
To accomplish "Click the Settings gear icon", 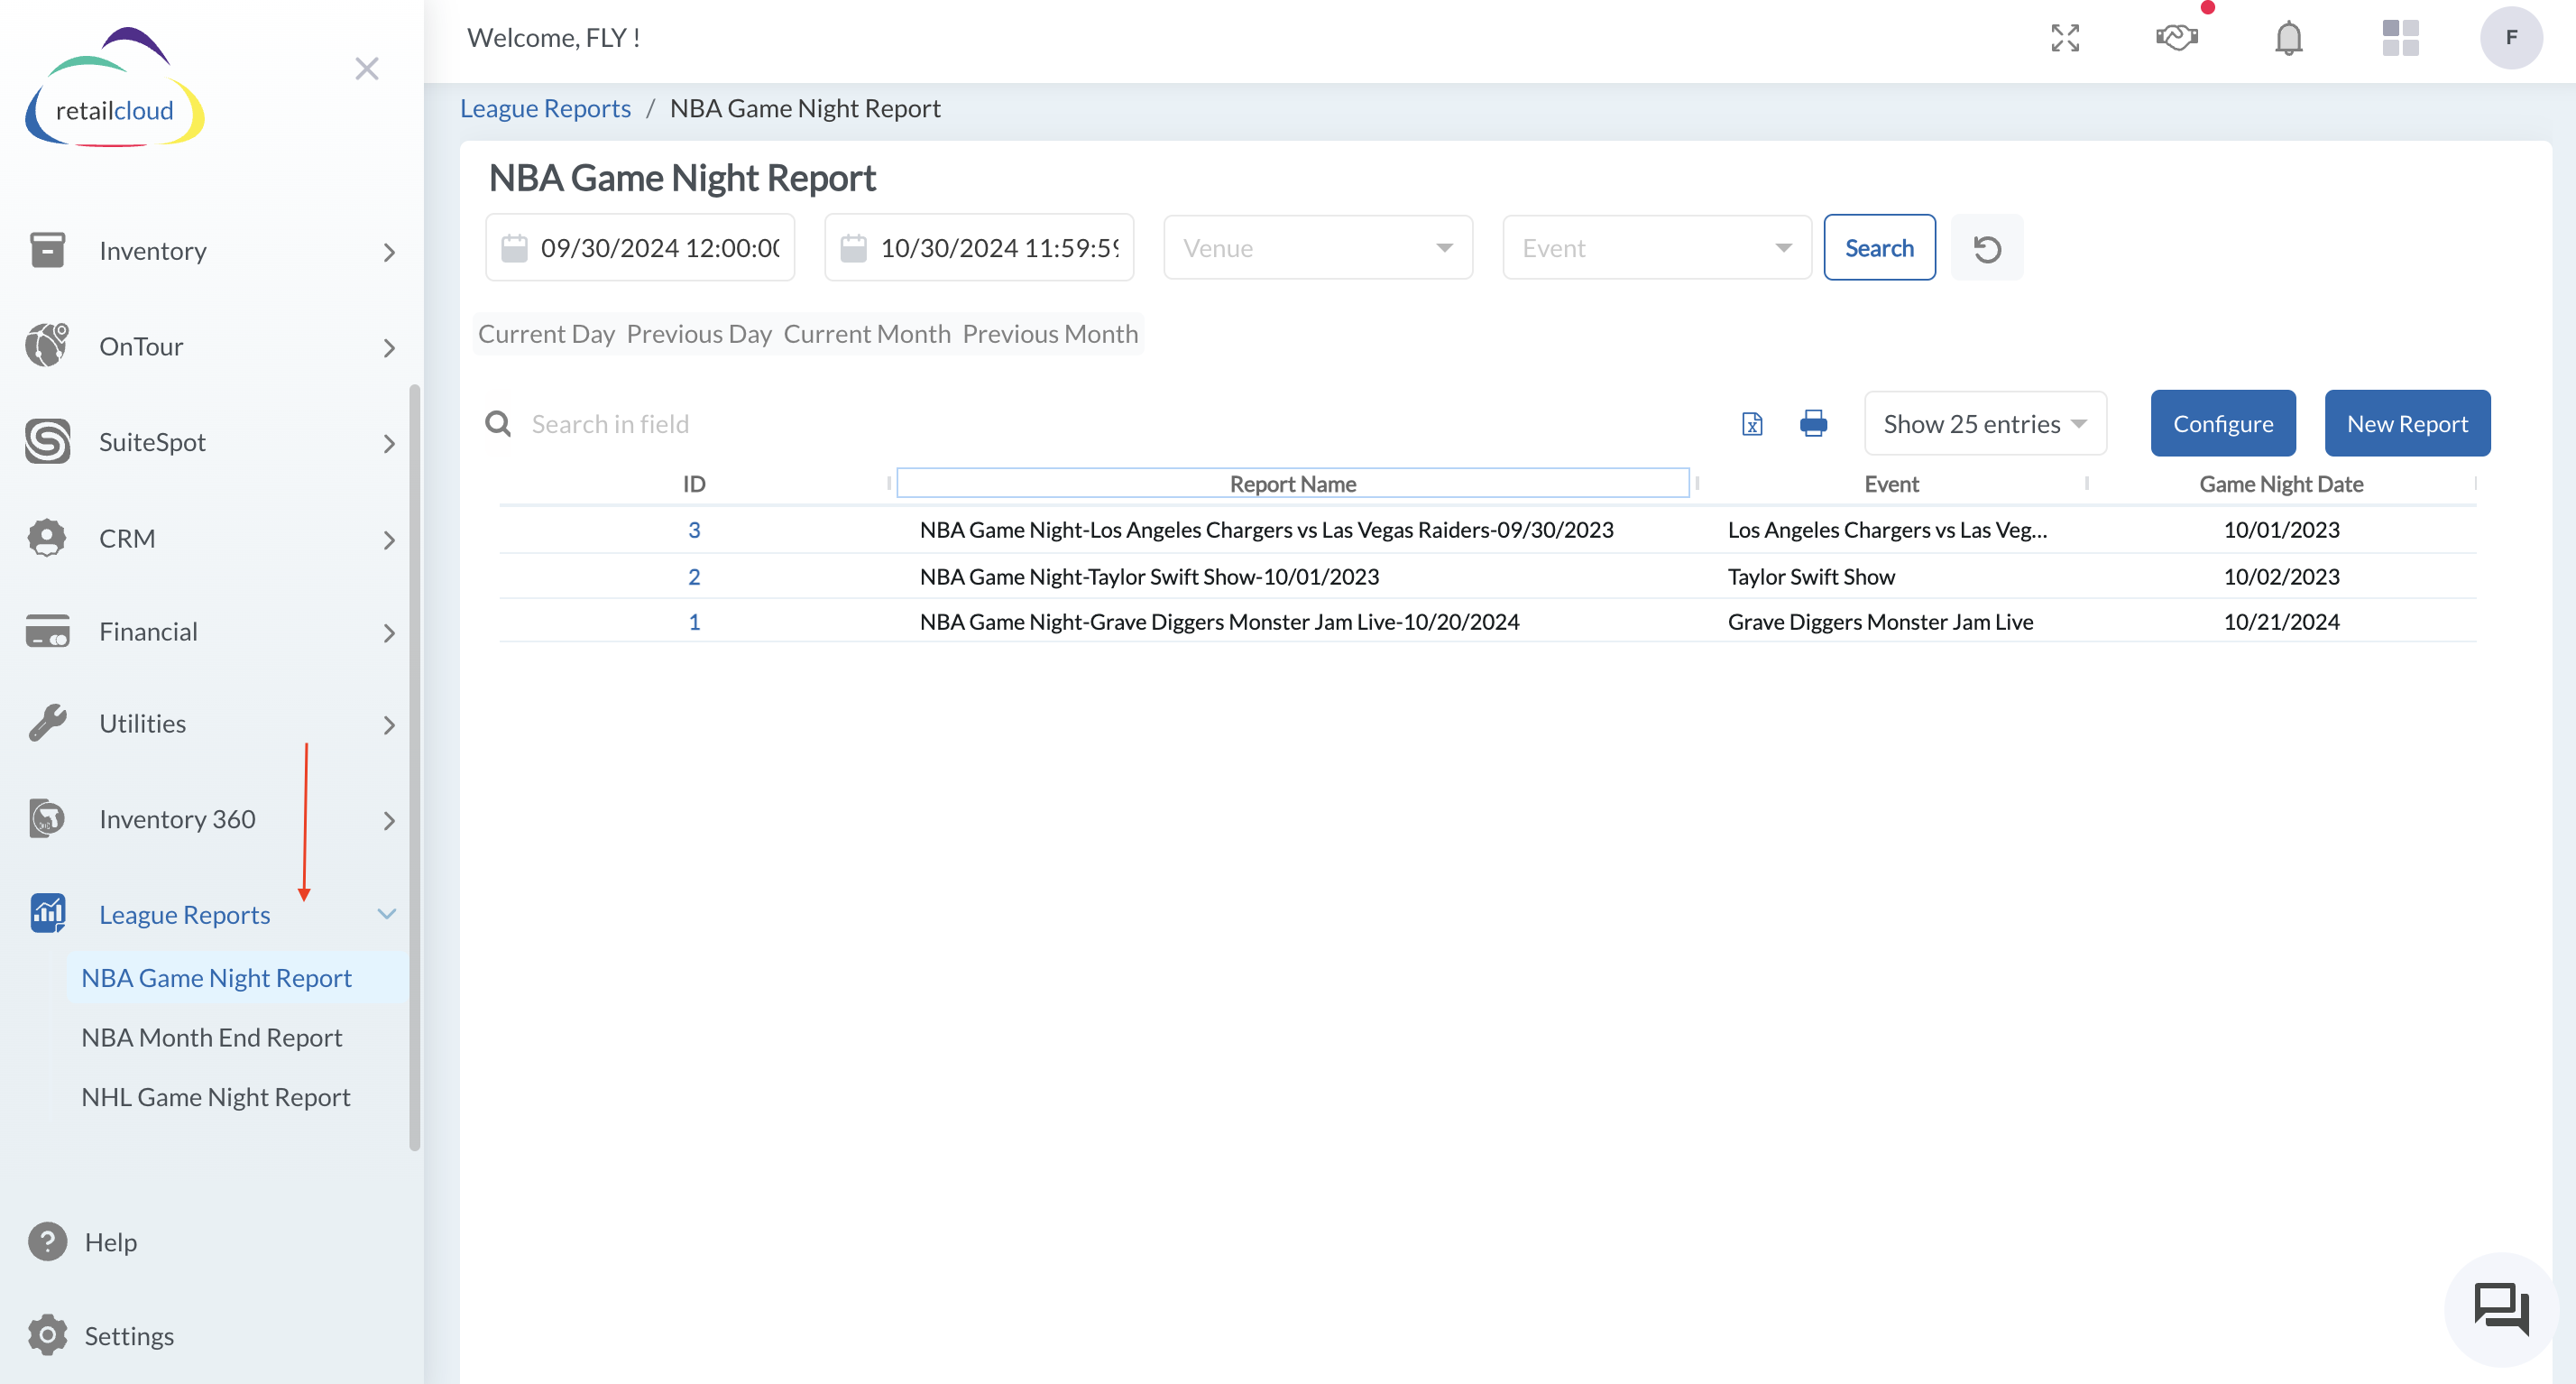I will (47, 1335).
